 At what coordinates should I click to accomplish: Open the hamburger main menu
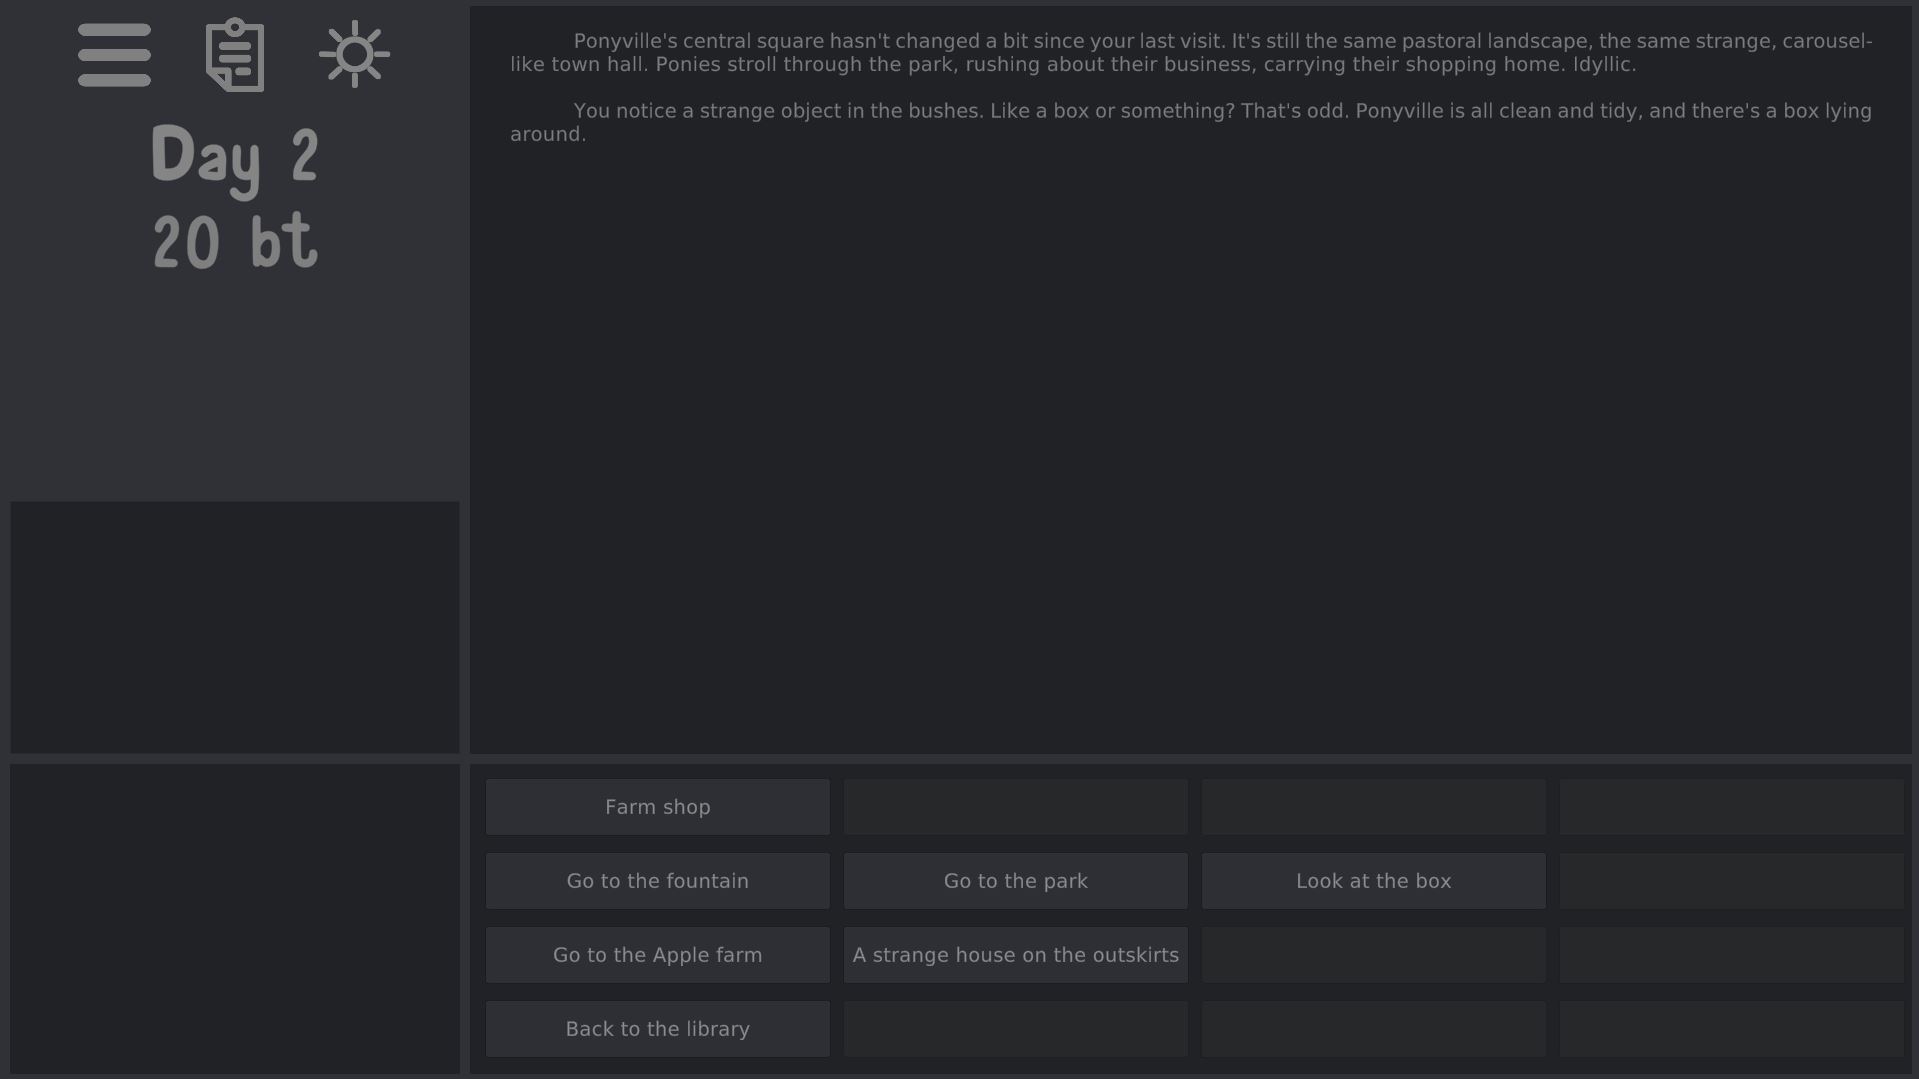114,55
